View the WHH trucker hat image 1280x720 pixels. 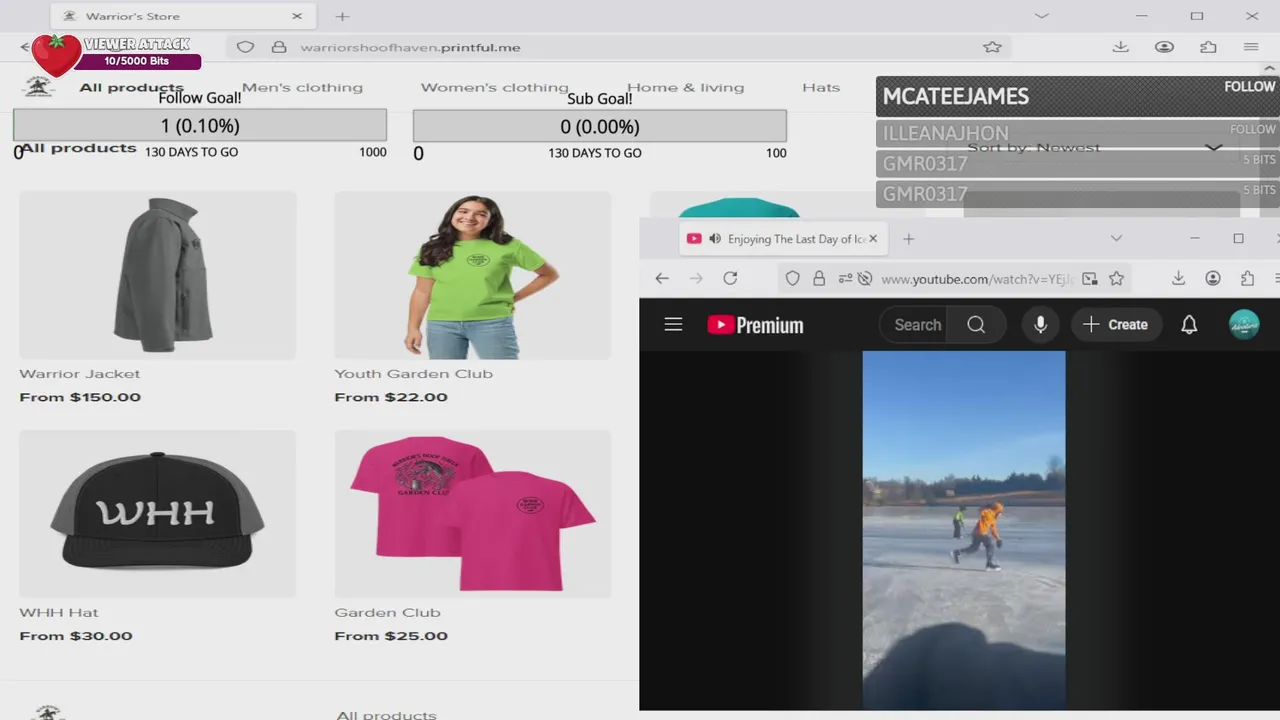click(x=158, y=514)
